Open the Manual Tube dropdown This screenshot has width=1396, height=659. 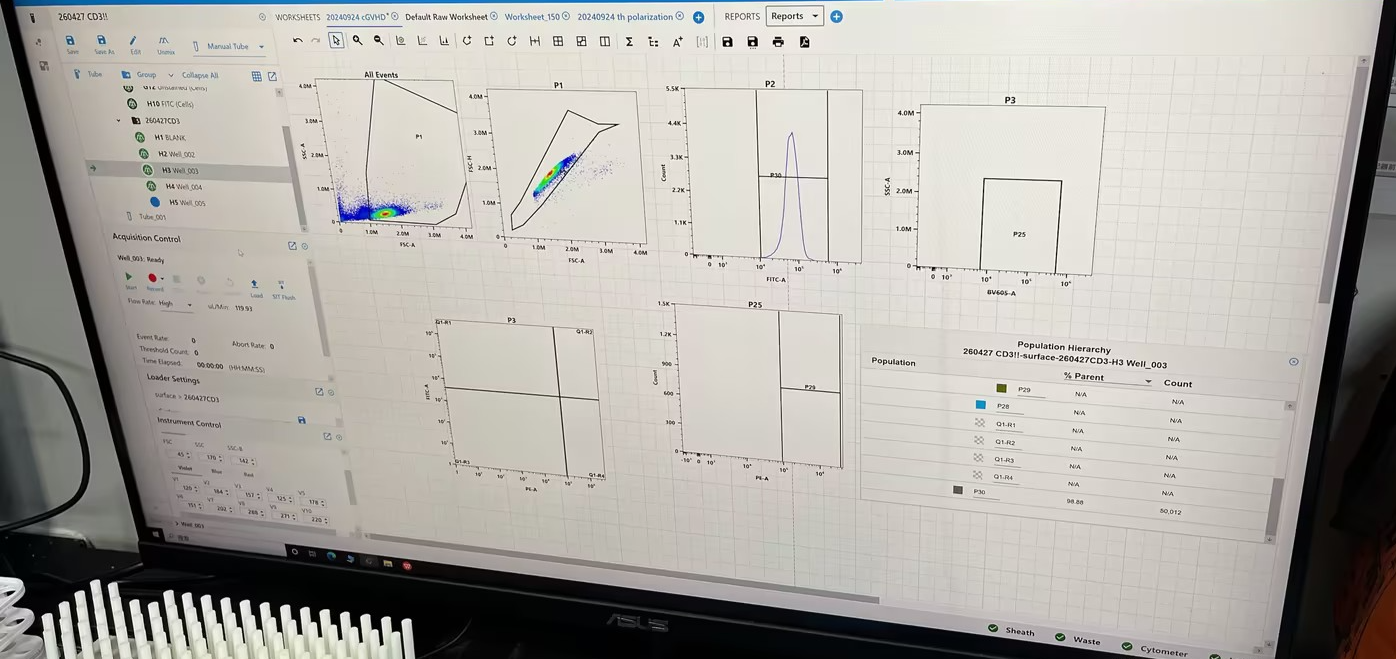click(229, 46)
